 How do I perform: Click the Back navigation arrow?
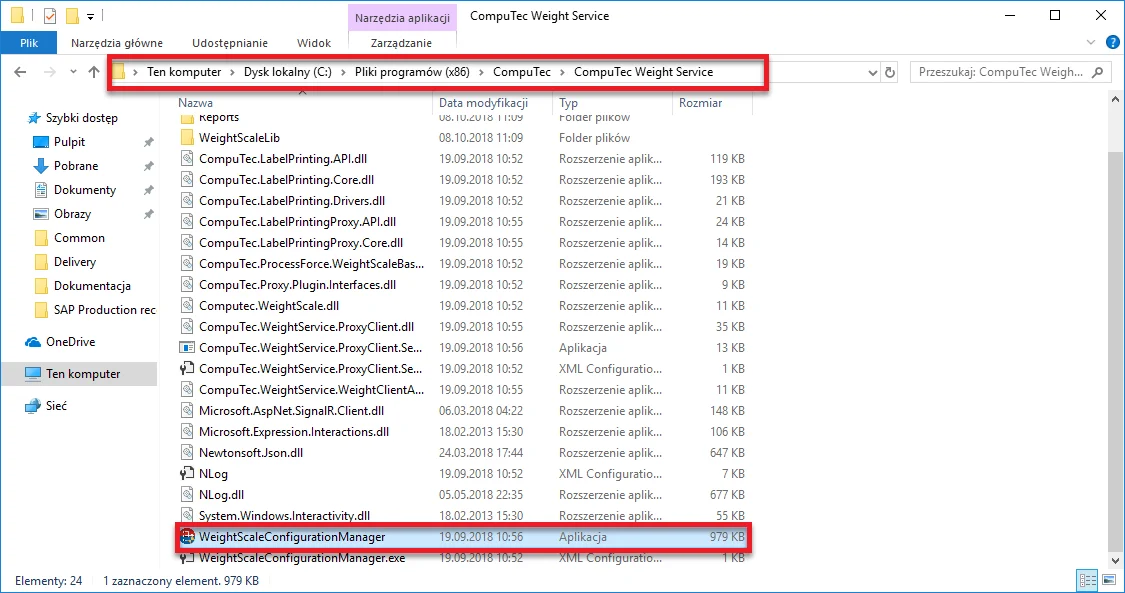[21, 72]
